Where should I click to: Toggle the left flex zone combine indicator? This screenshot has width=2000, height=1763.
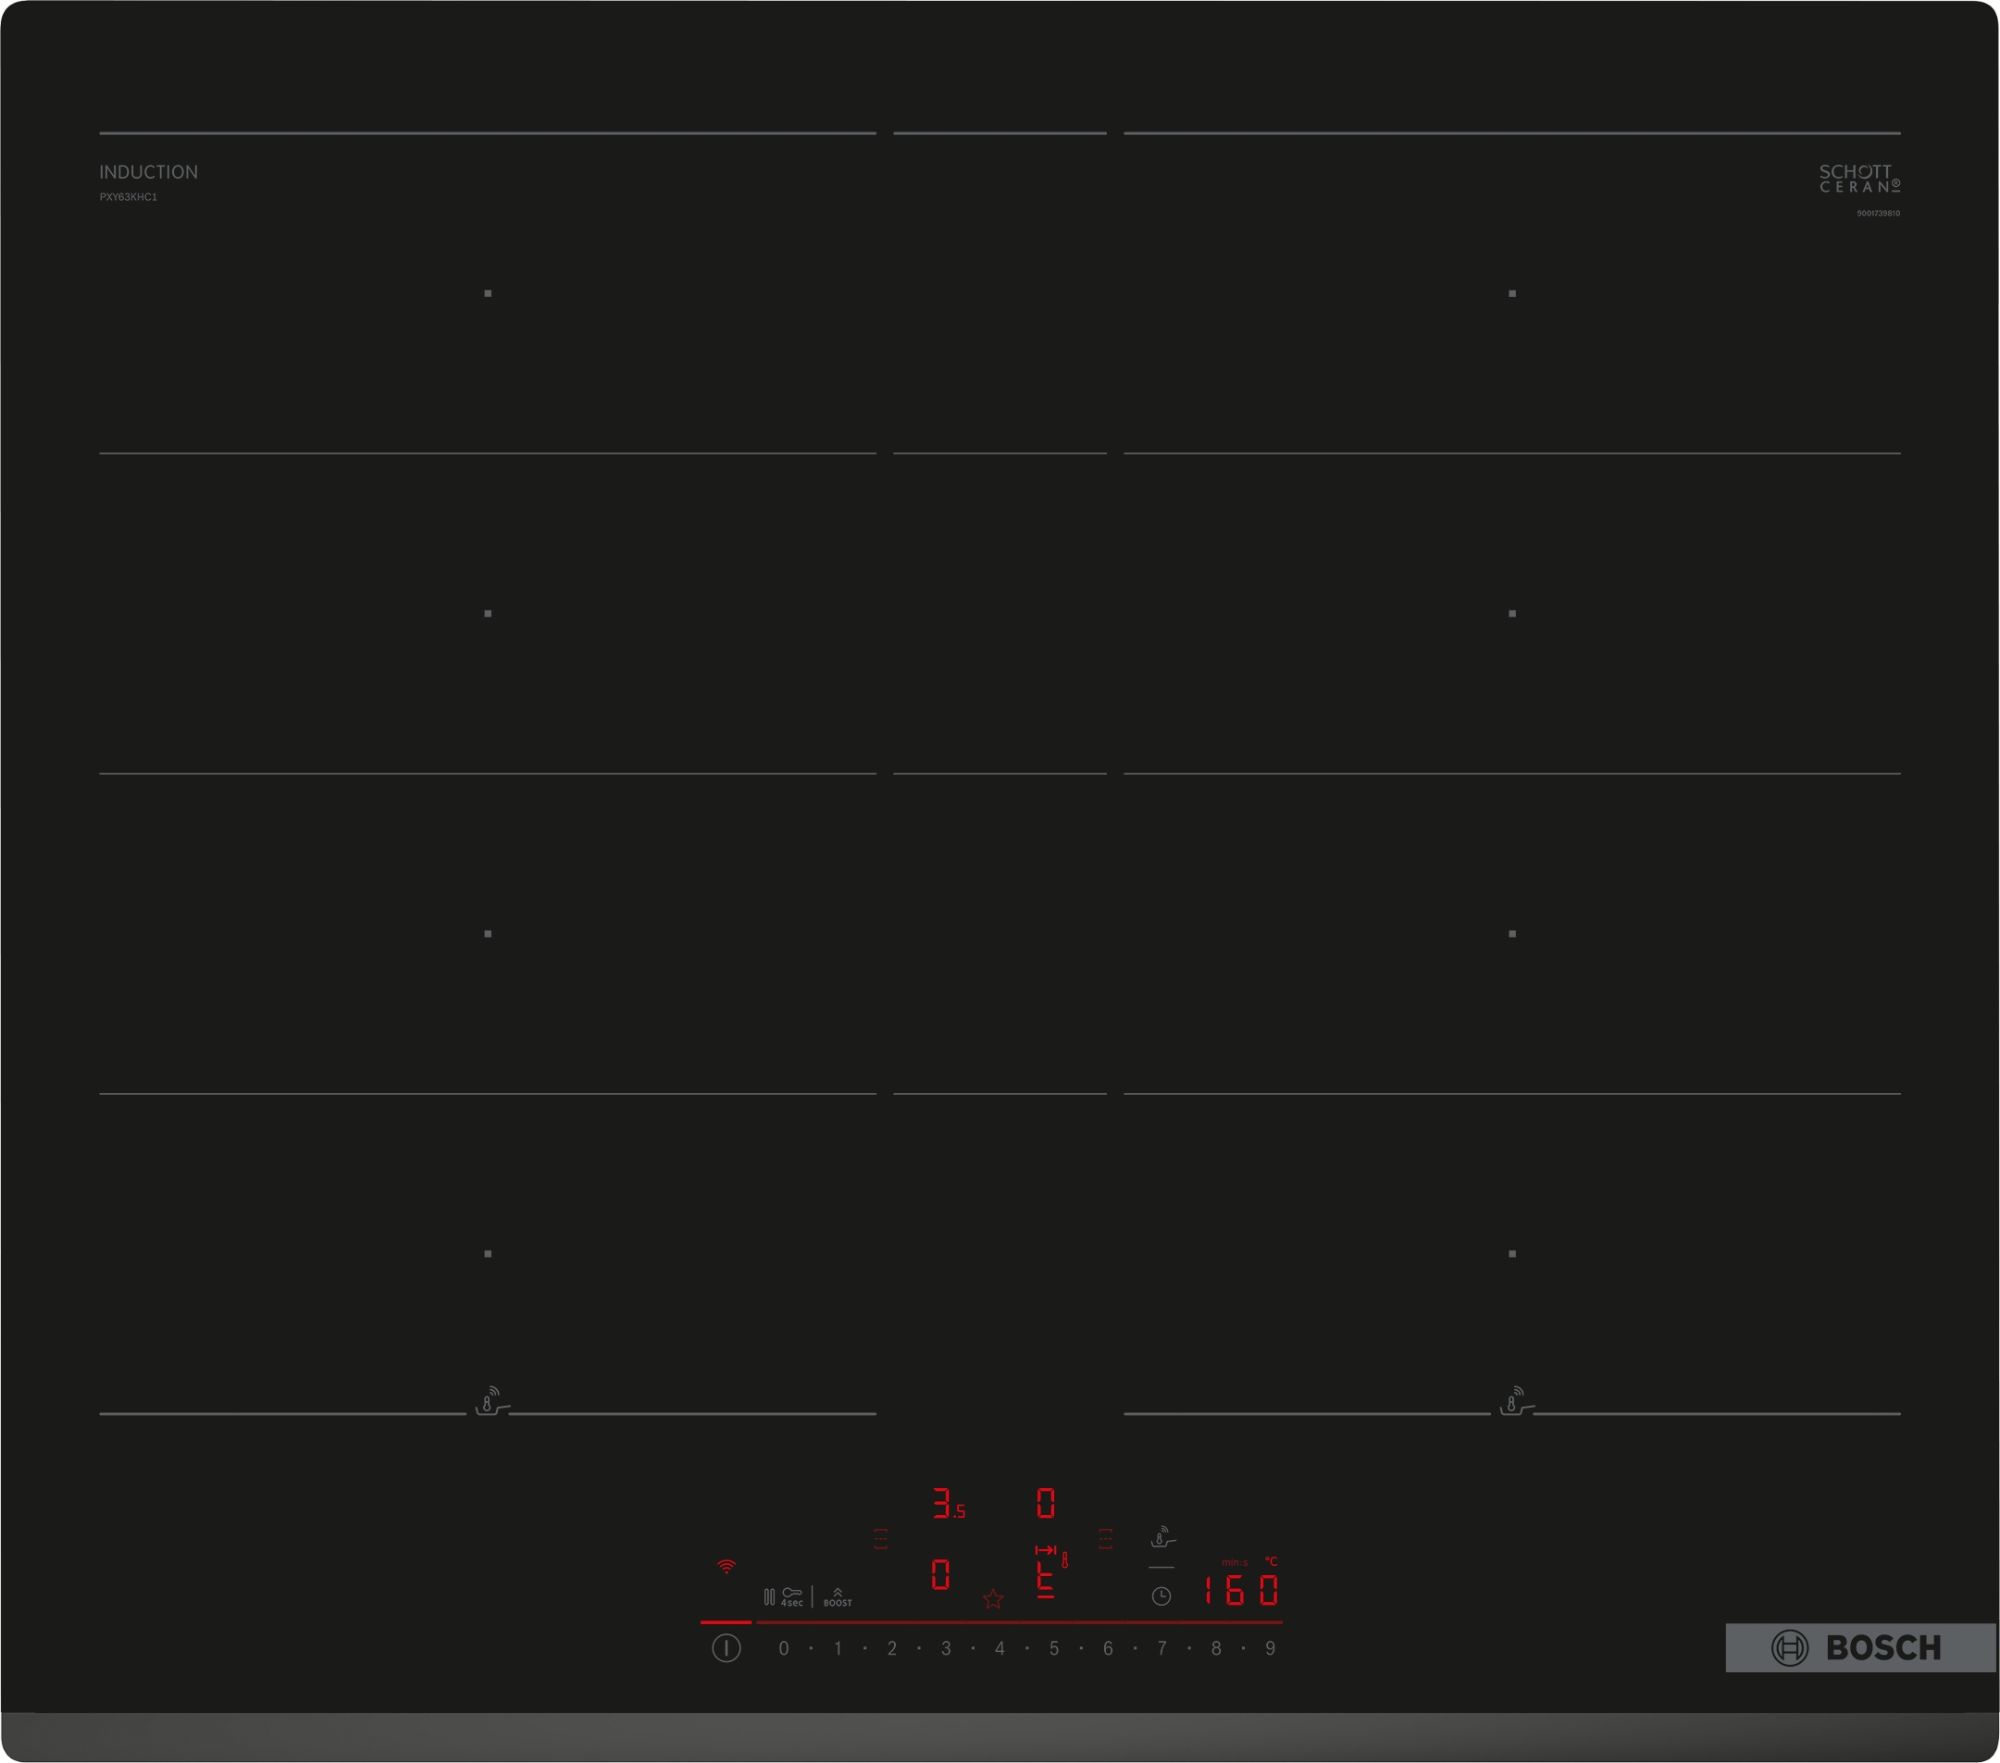coord(880,1538)
